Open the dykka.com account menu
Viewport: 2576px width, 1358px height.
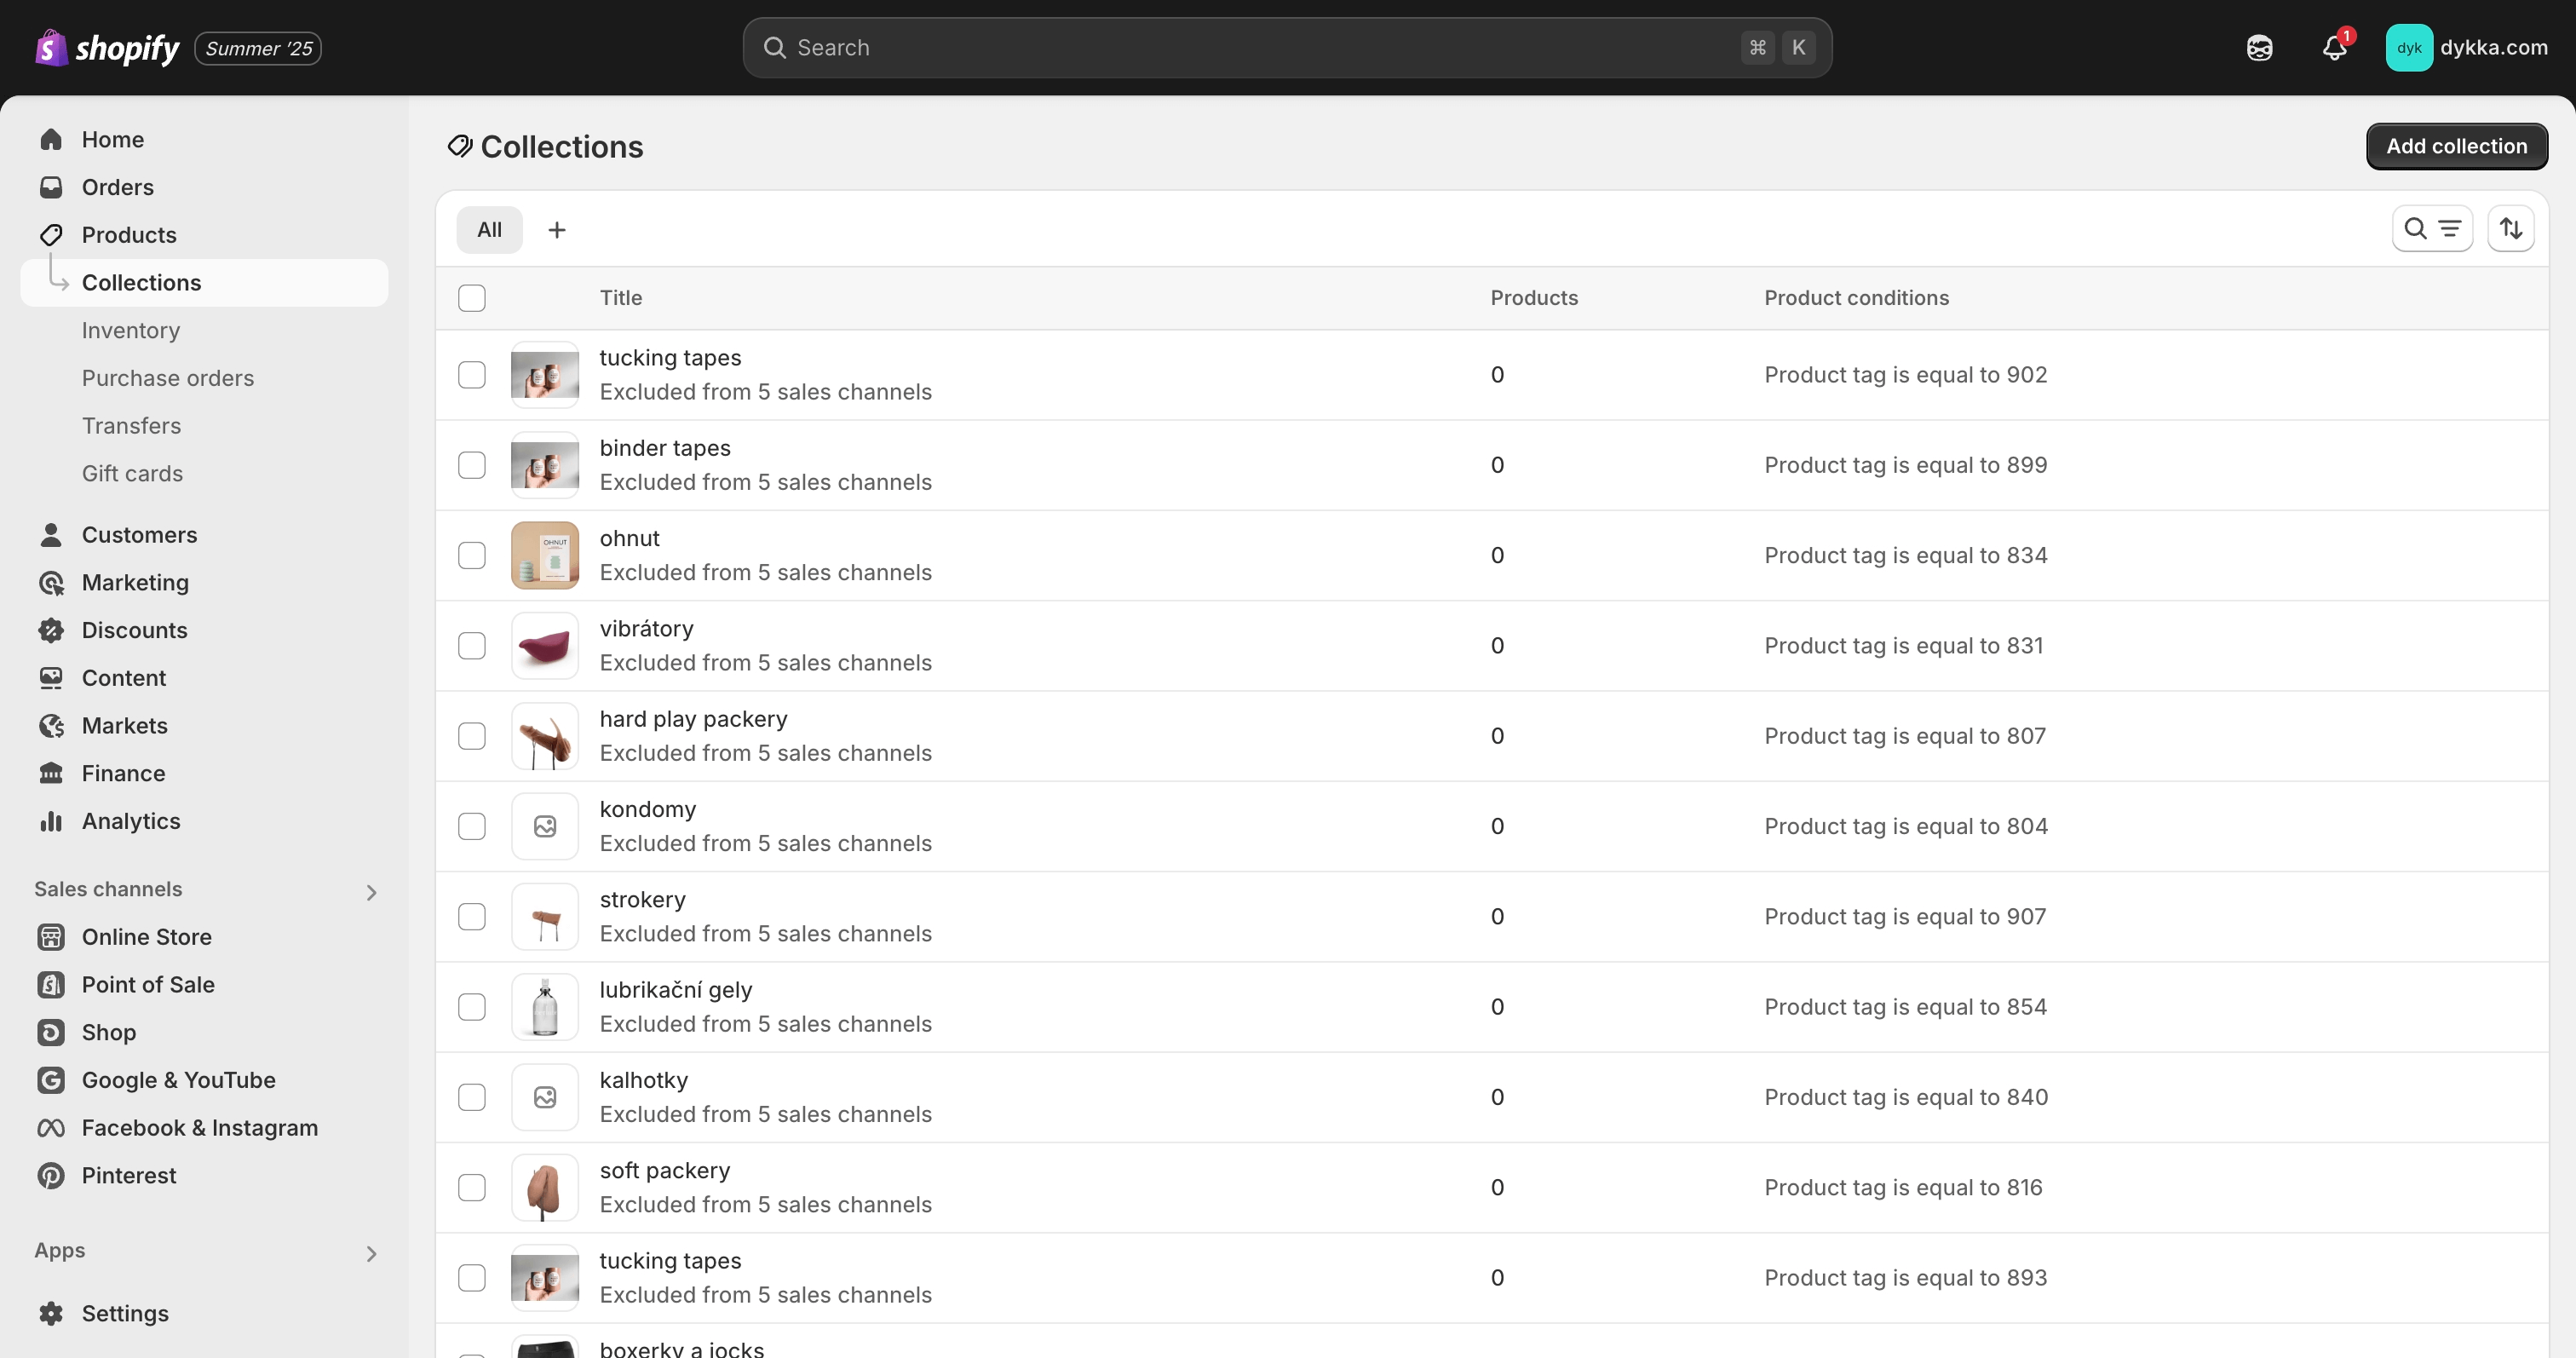point(2466,47)
